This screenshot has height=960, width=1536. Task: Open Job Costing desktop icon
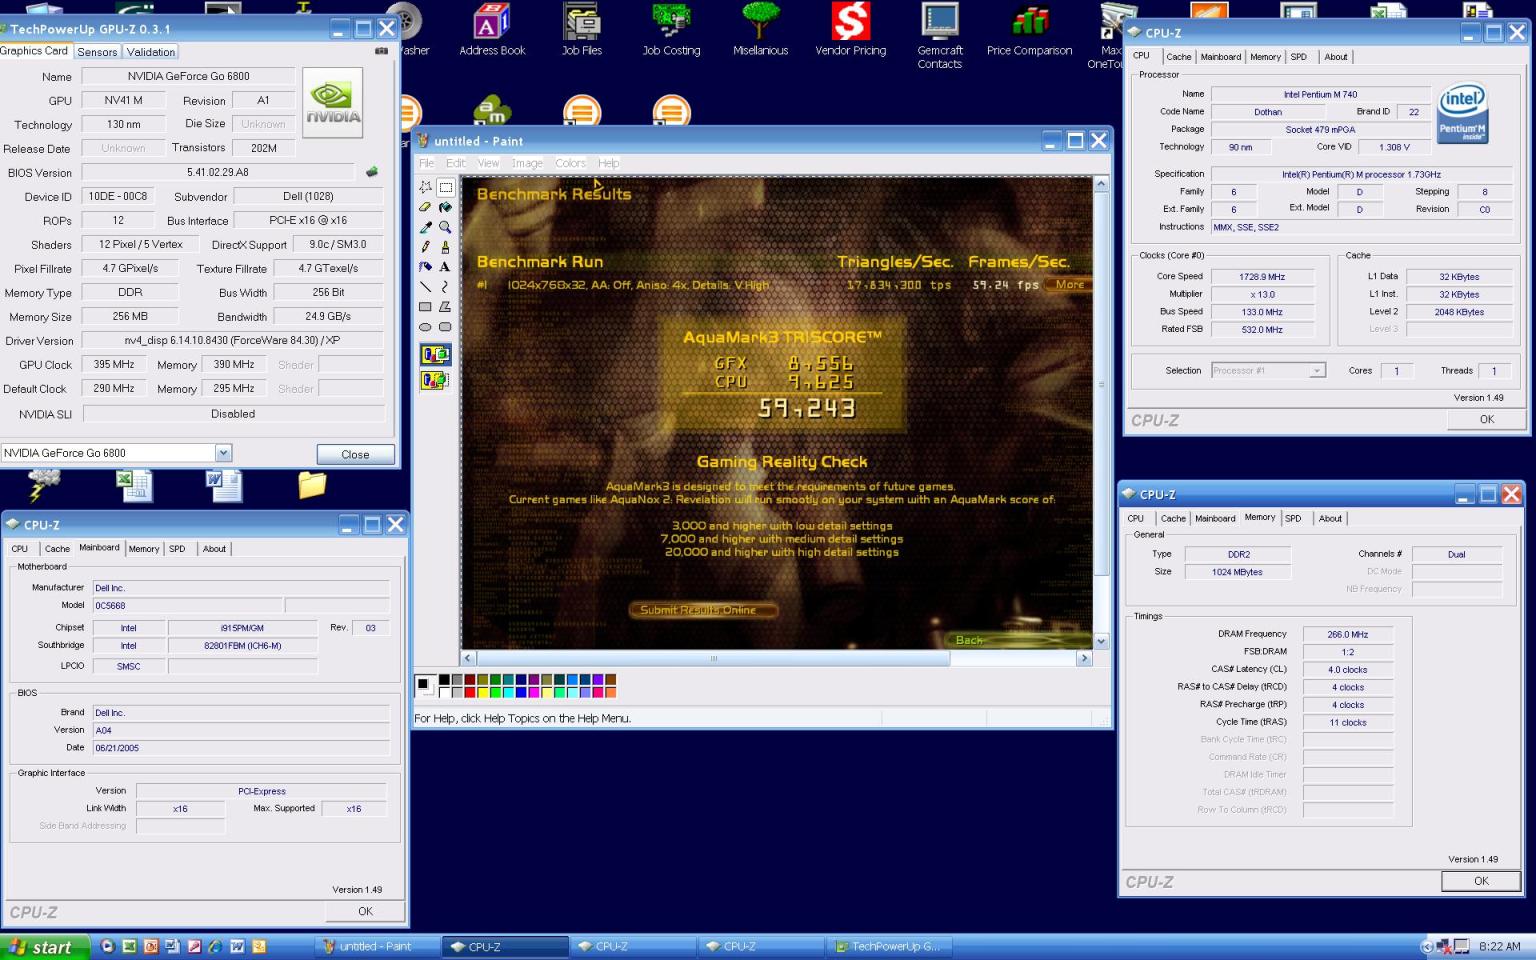[671, 28]
